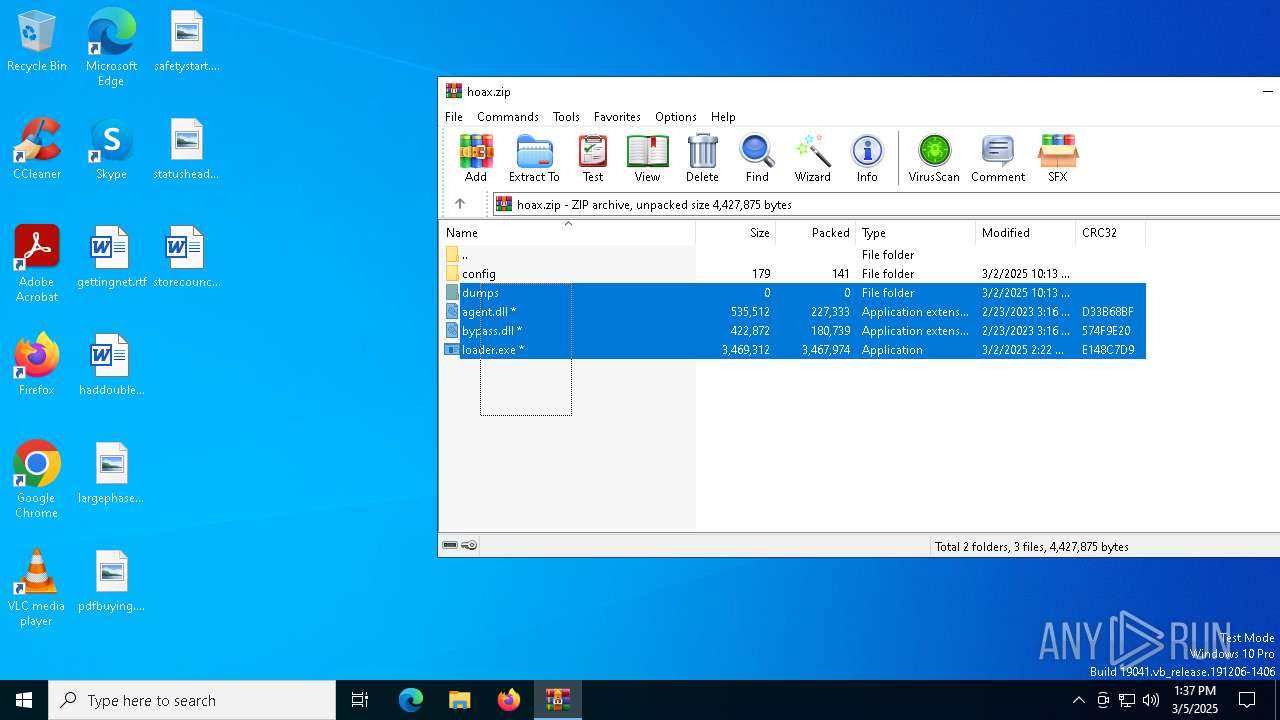Image resolution: width=1280 pixels, height=720 pixels.
Task: Open Adobe Acrobat desktop shortcut
Action: (37, 264)
